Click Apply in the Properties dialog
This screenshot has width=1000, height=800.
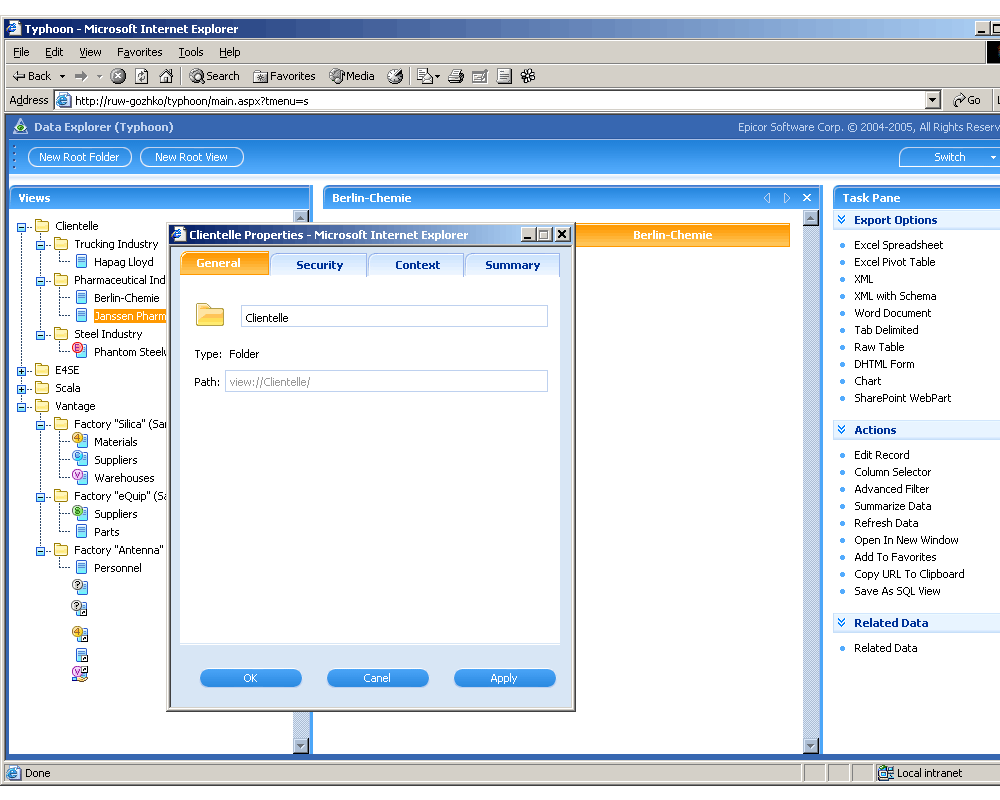[504, 678]
